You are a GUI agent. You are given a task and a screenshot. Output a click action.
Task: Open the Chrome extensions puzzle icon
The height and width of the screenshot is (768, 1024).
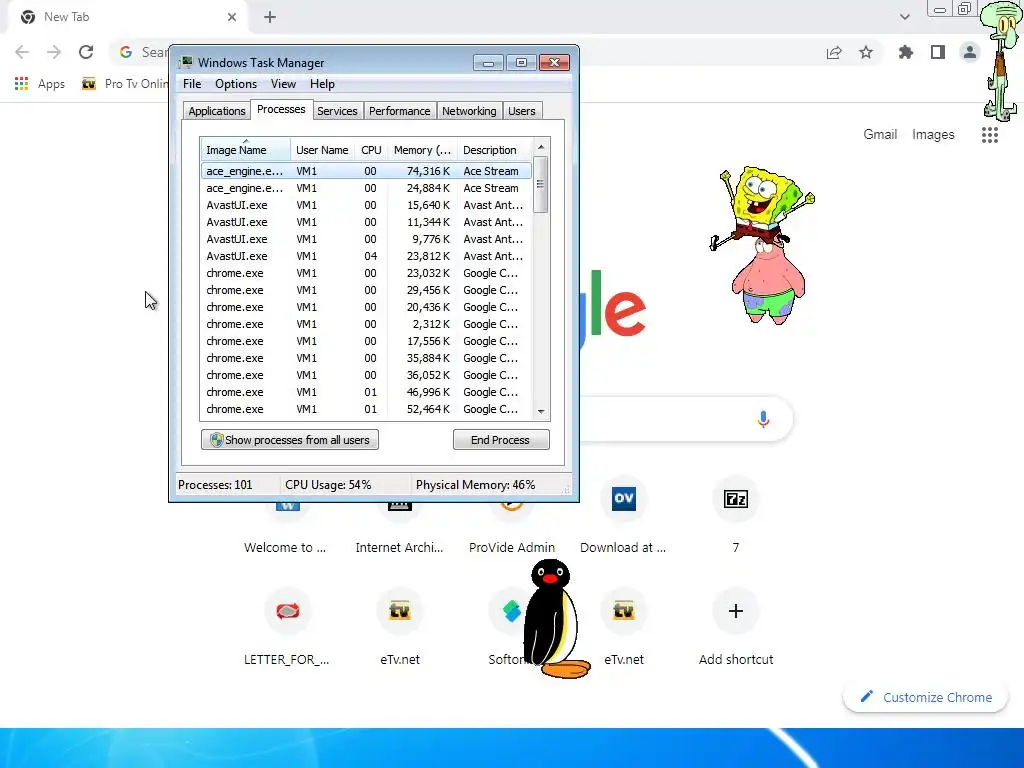tap(906, 52)
